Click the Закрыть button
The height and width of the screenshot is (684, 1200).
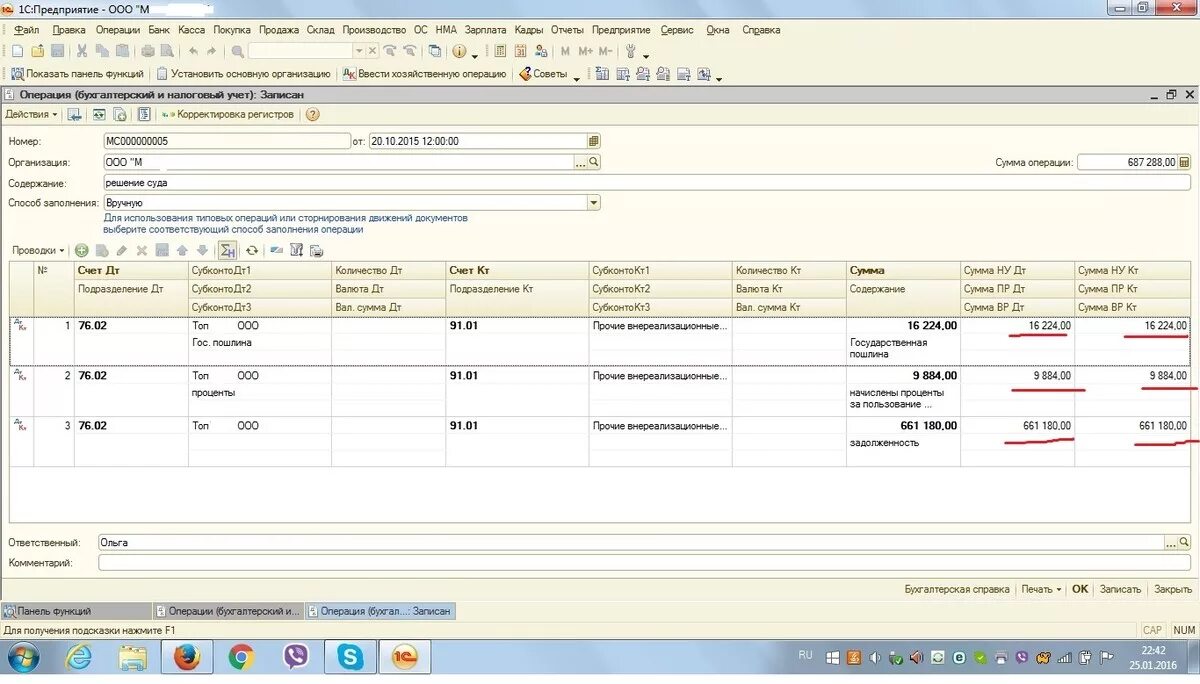pyautogui.click(x=1172, y=589)
